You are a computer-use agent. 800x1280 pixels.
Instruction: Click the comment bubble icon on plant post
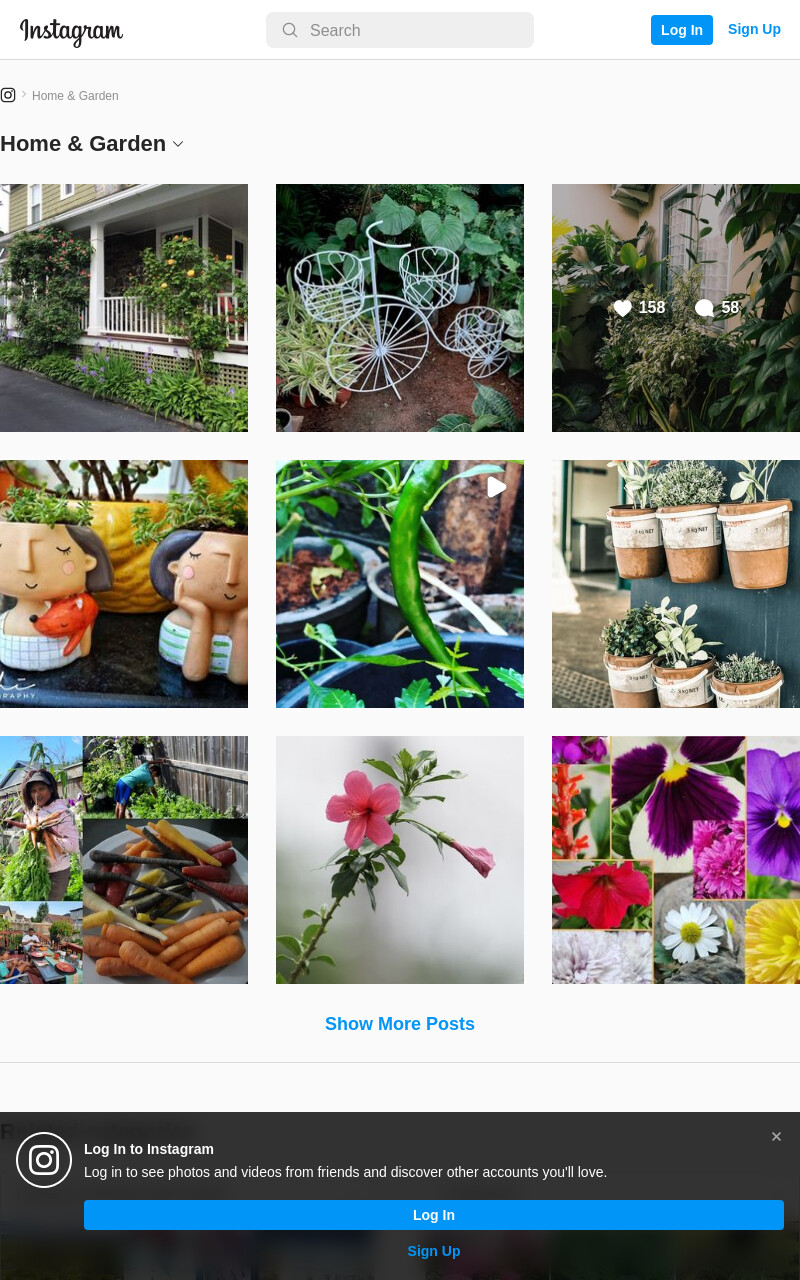coord(704,308)
